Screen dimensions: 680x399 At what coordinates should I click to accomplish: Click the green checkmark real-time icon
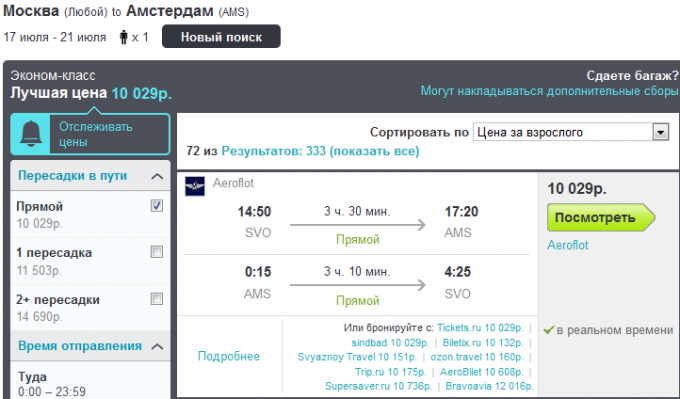coord(549,330)
